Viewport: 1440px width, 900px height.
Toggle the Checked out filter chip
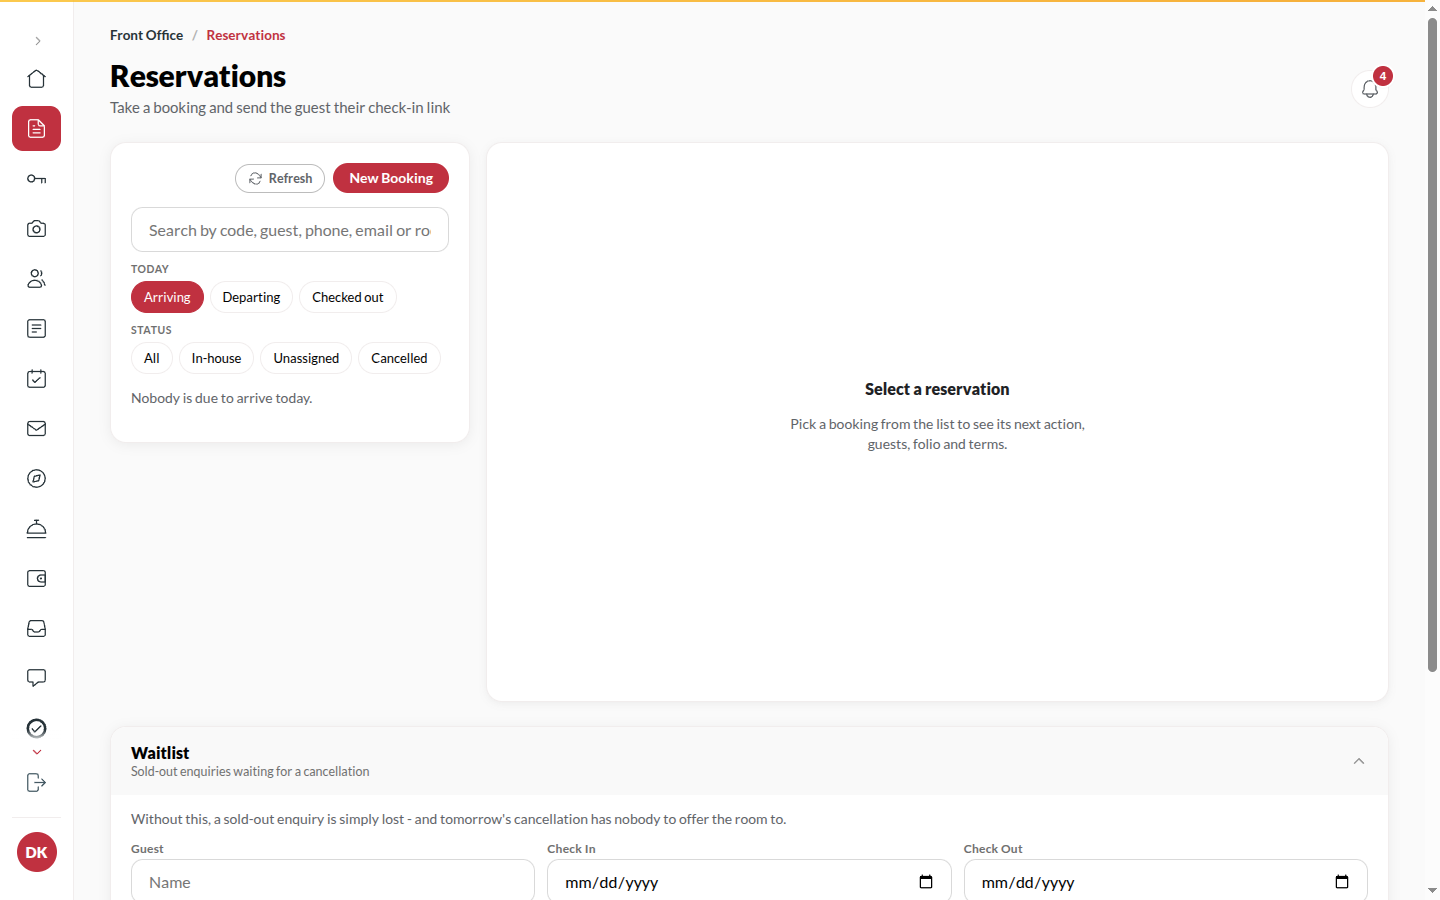point(348,297)
